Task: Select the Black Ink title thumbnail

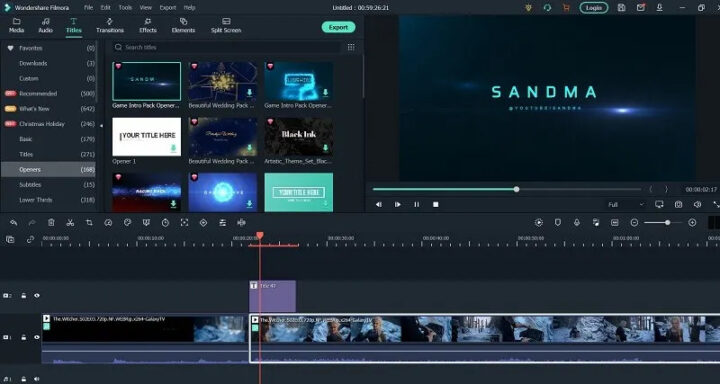Action: point(299,137)
